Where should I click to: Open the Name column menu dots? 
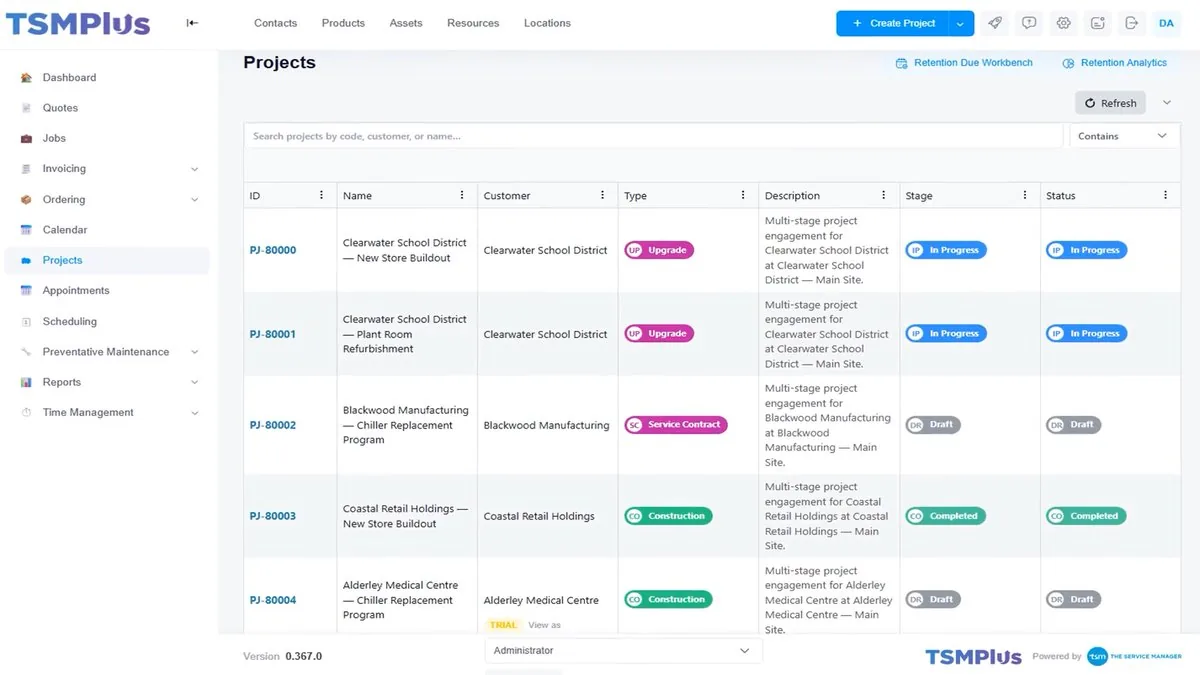click(462, 195)
